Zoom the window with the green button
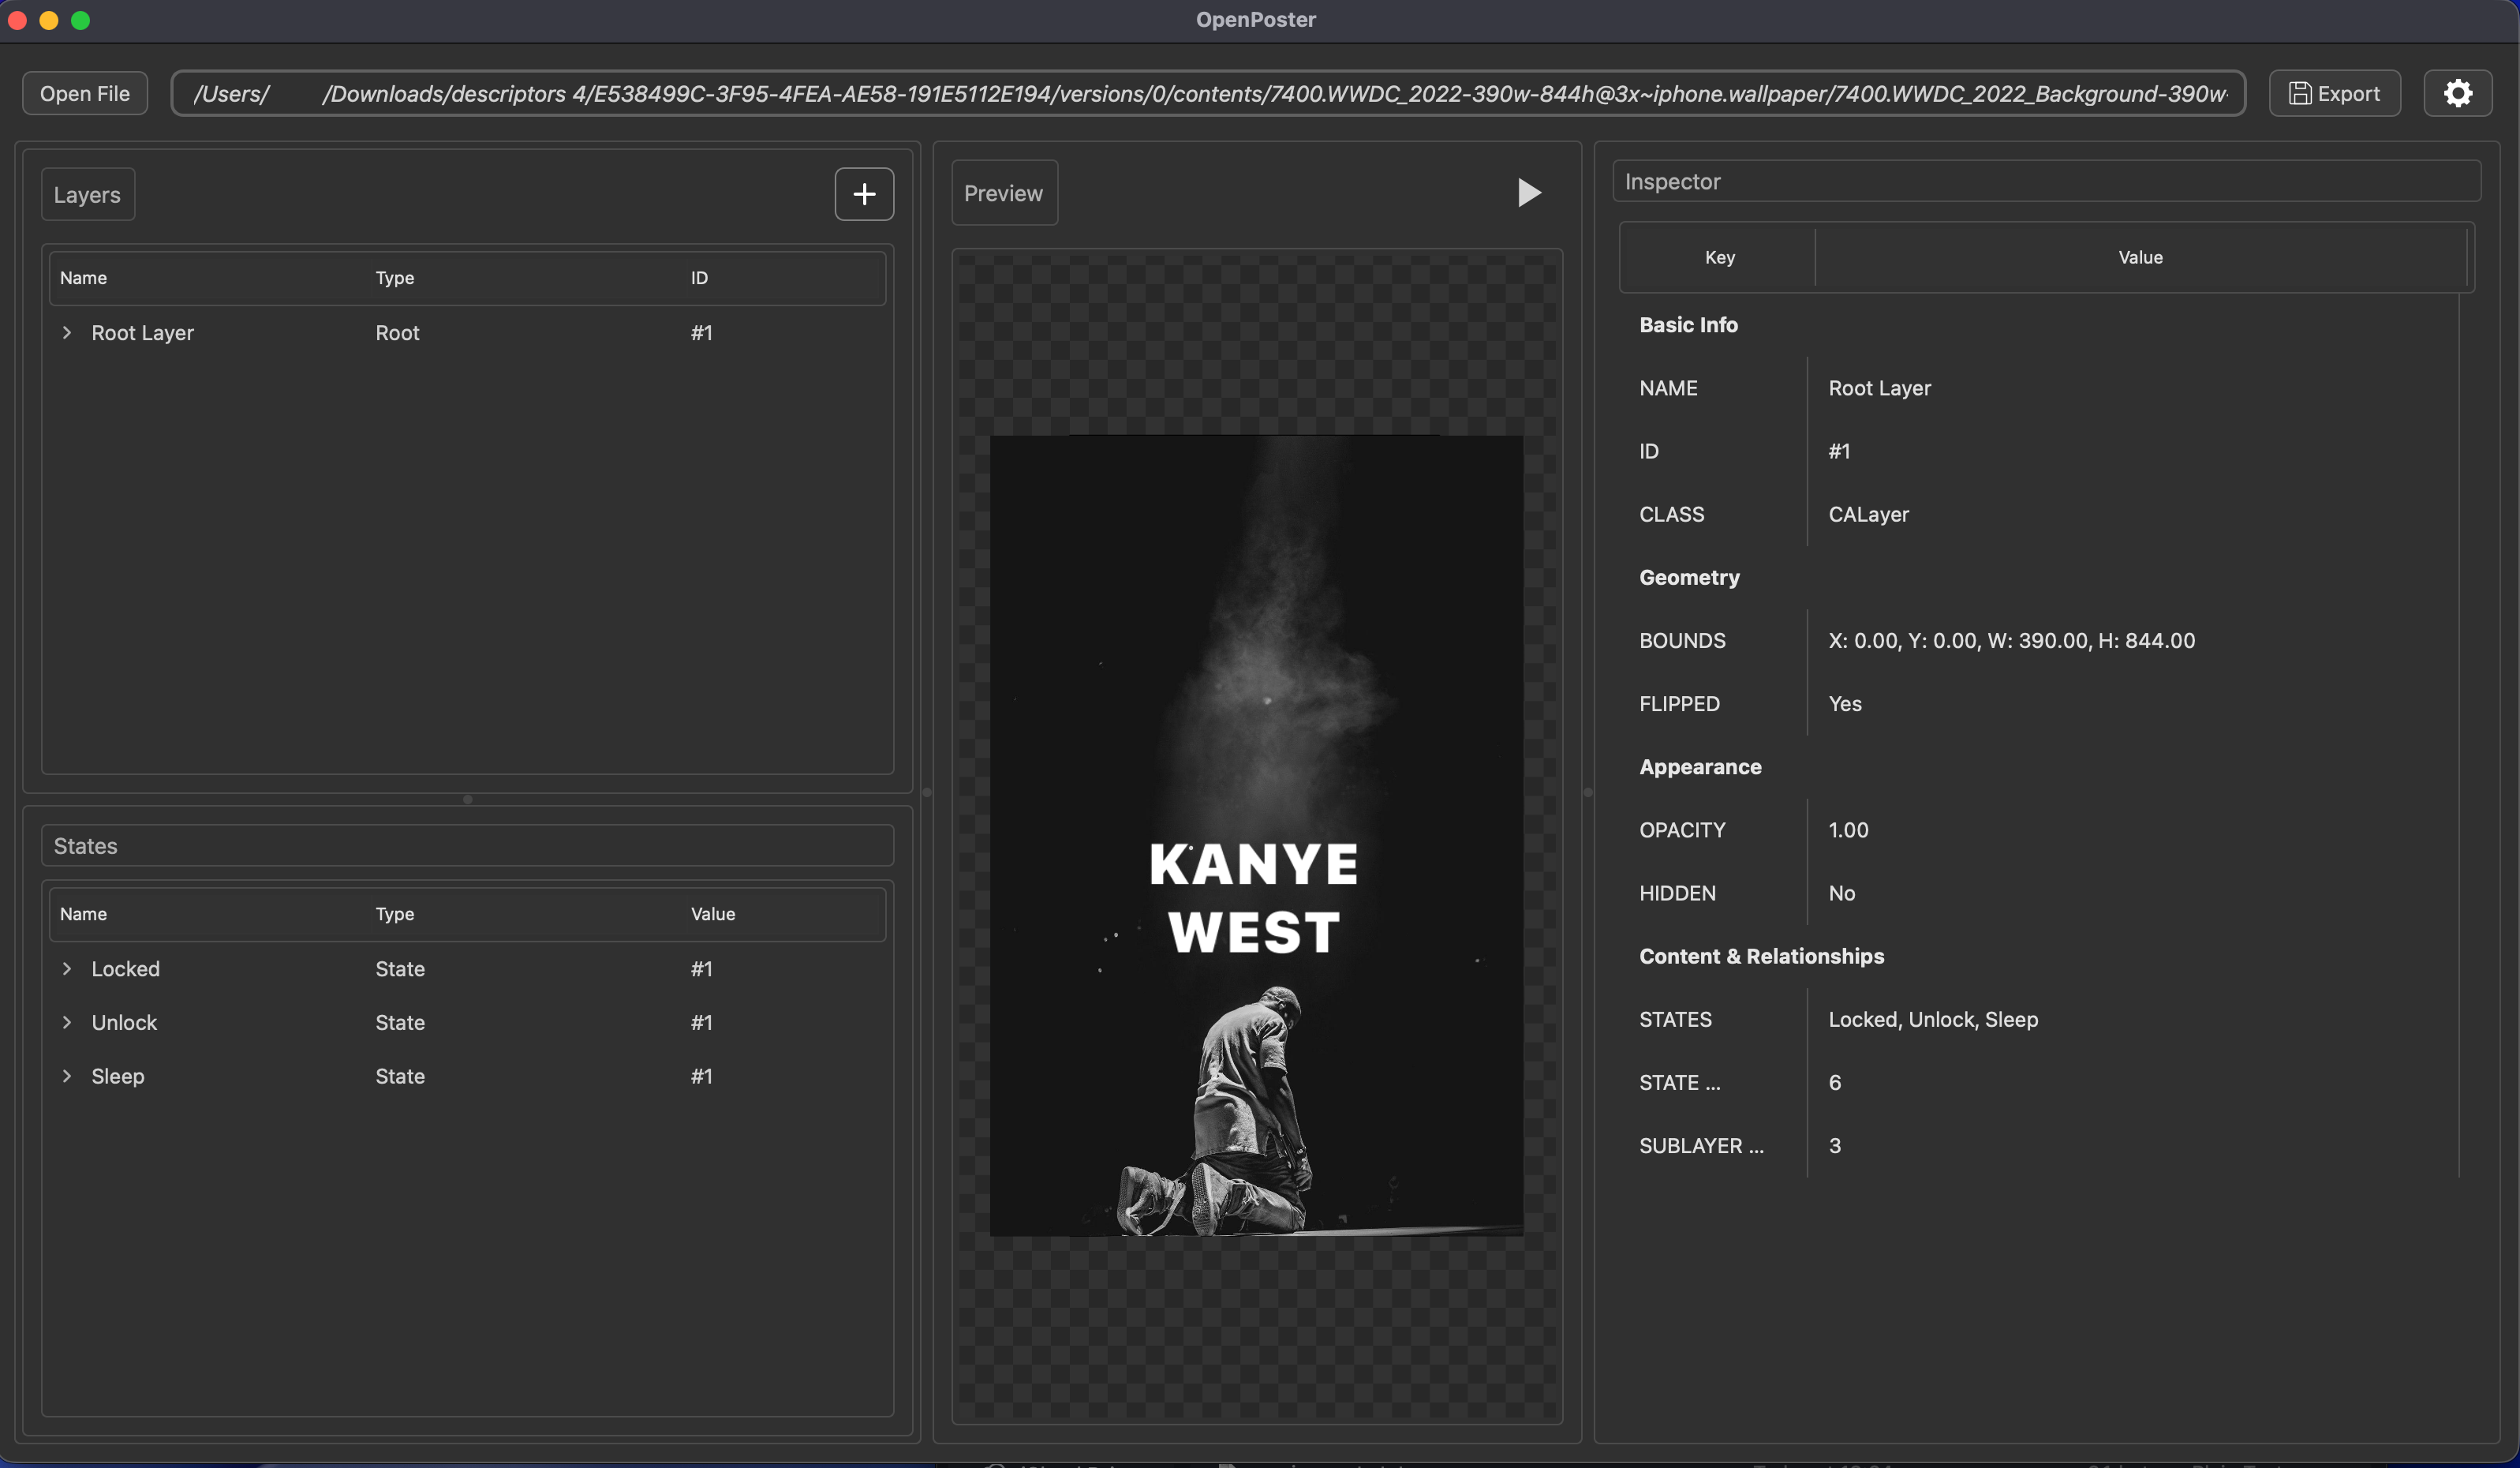The height and width of the screenshot is (1468, 2520). 81,20
